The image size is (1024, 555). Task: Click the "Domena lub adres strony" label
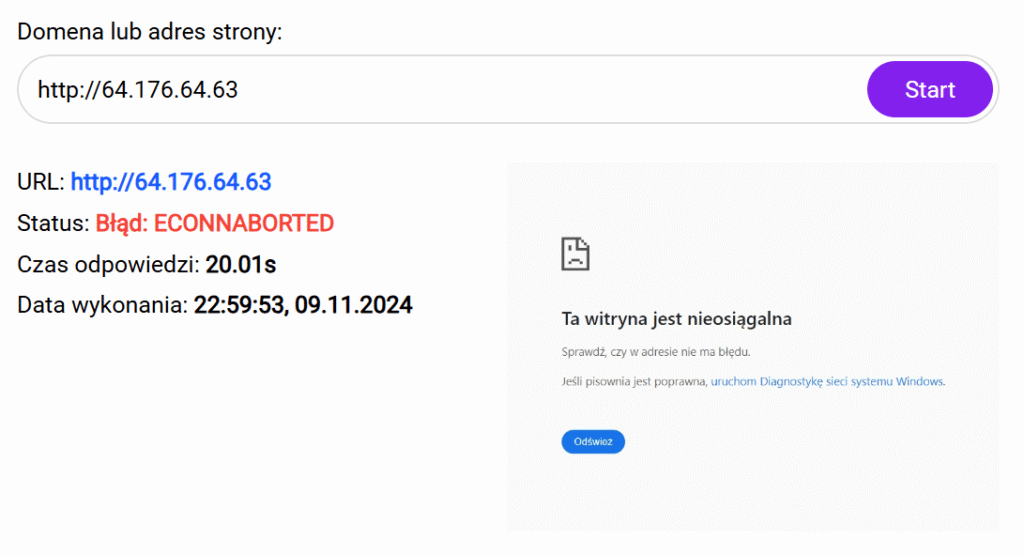150,32
